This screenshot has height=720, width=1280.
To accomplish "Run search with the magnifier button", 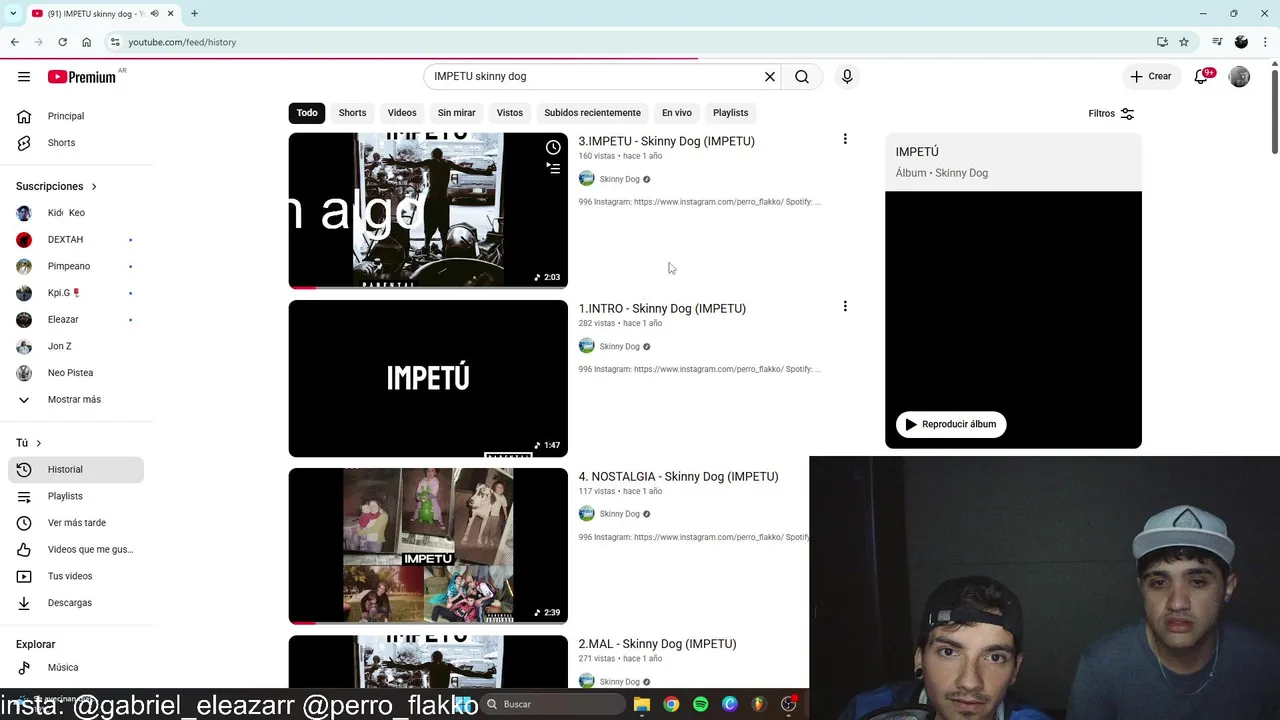I will [x=802, y=77].
